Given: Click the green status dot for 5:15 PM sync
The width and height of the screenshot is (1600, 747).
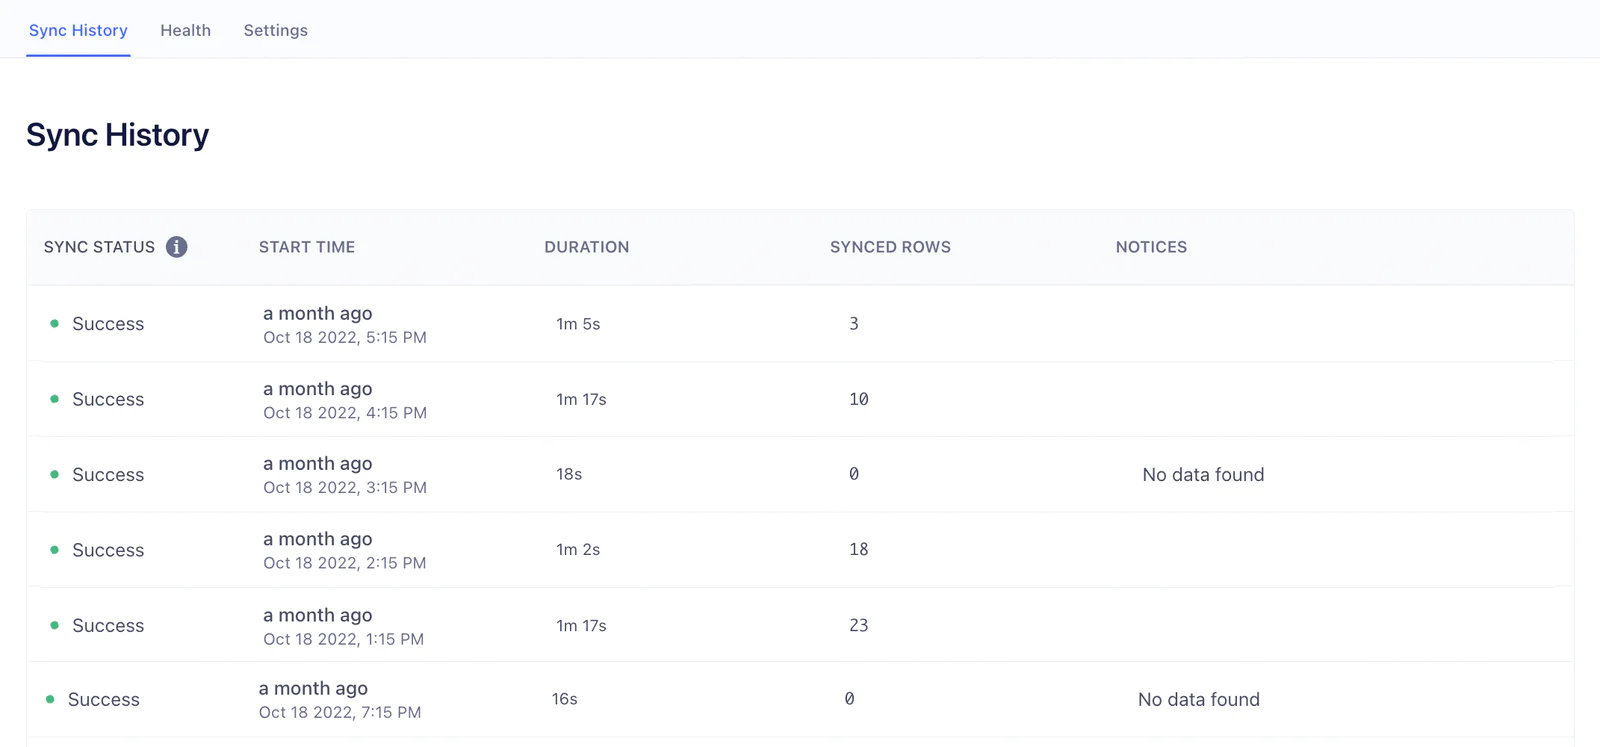Looking at the screenshot, I should 54,324.
